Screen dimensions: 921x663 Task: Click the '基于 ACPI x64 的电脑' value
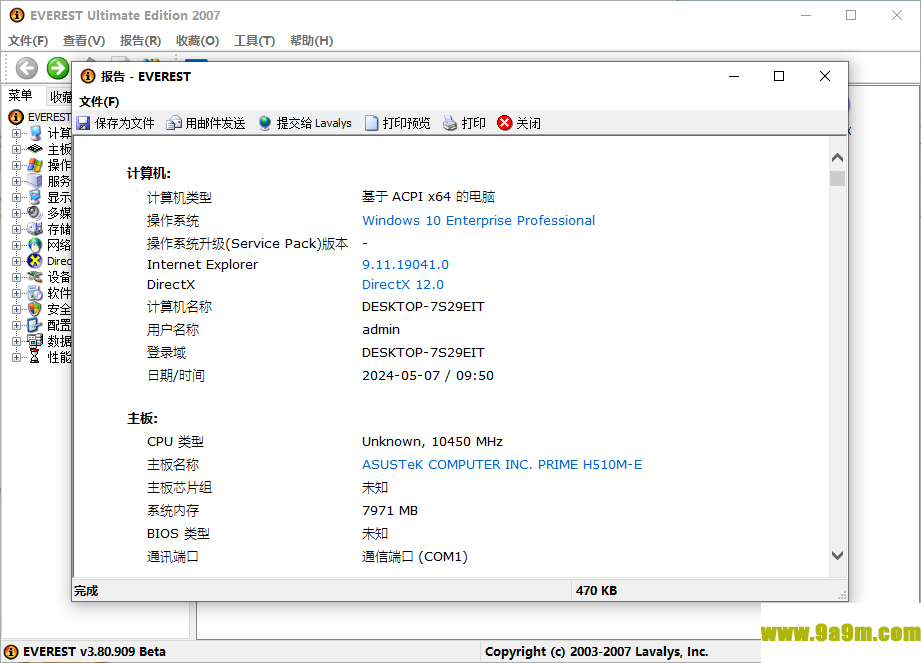pyautogui.click(x=428, y=197)
